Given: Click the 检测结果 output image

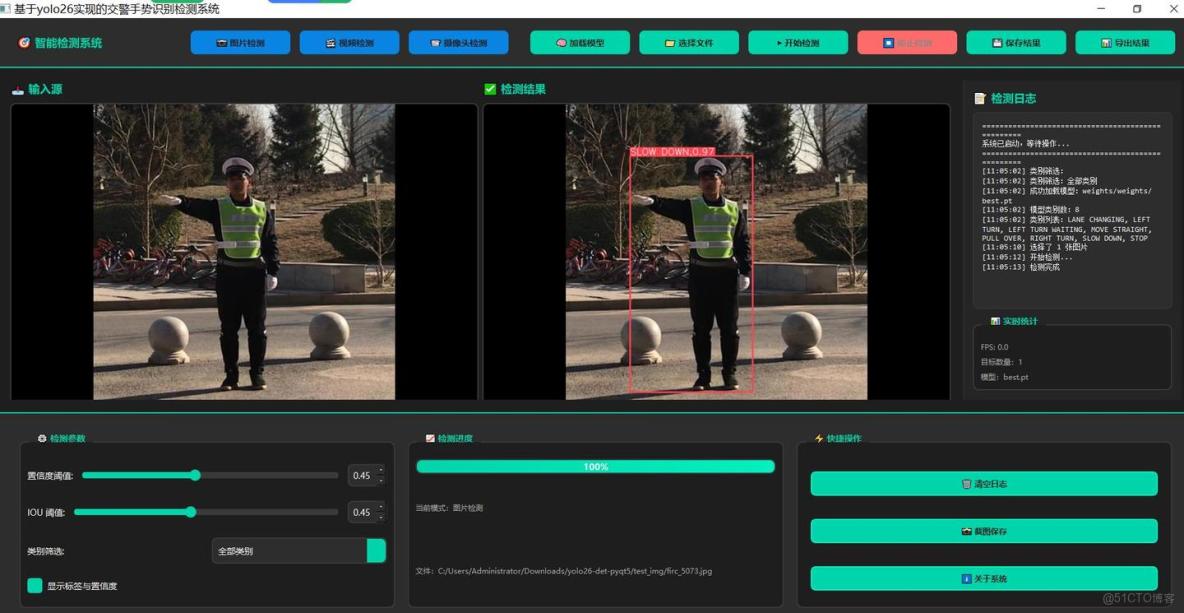Looking at the screenshot, I should pyautogui.click(x=716, y=252).
